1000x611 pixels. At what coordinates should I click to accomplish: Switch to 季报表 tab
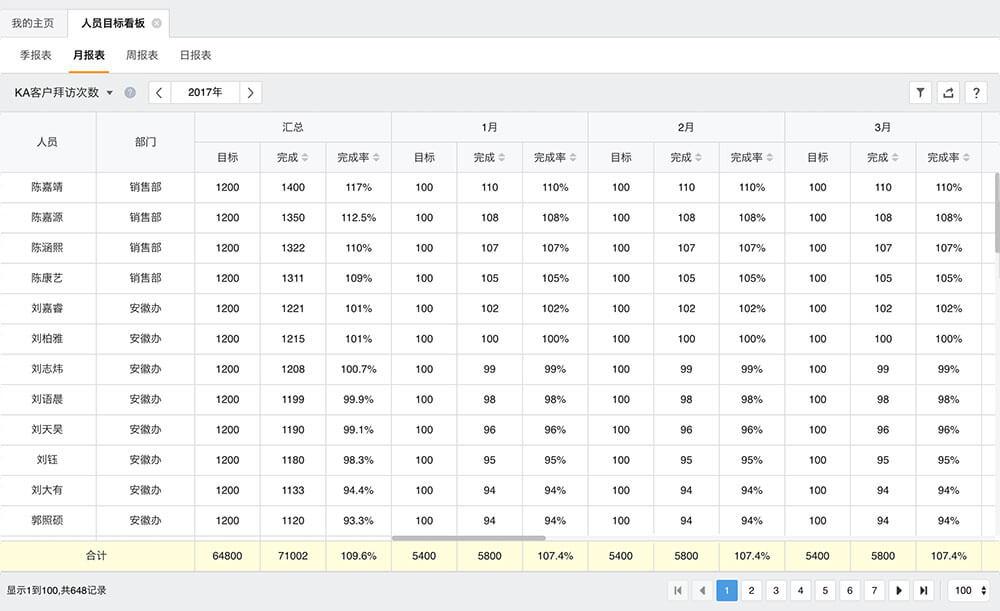pos(36,55)
